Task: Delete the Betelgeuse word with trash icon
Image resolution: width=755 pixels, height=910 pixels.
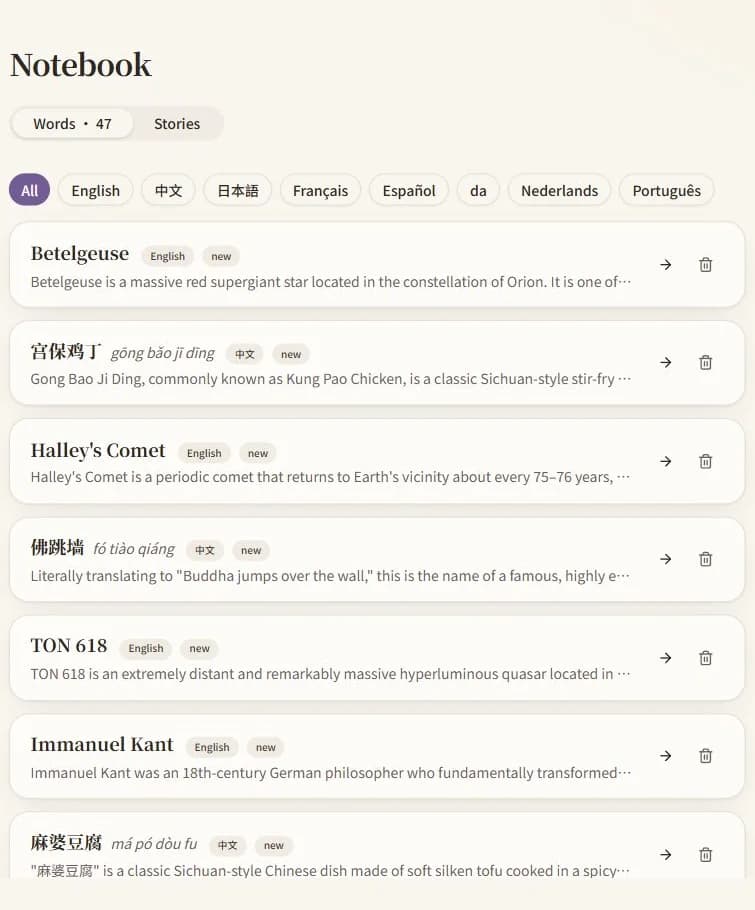Action: click(x=705, y=265)
